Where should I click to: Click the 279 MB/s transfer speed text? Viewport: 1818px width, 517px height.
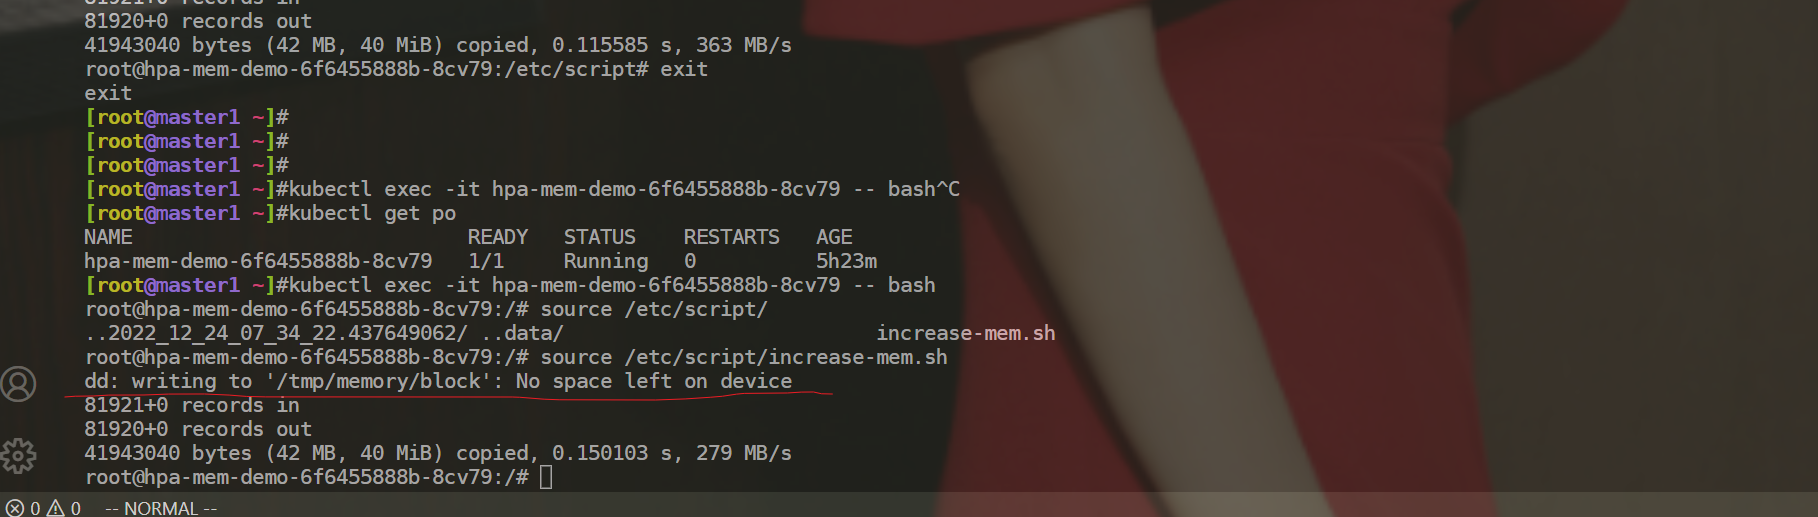744,453
